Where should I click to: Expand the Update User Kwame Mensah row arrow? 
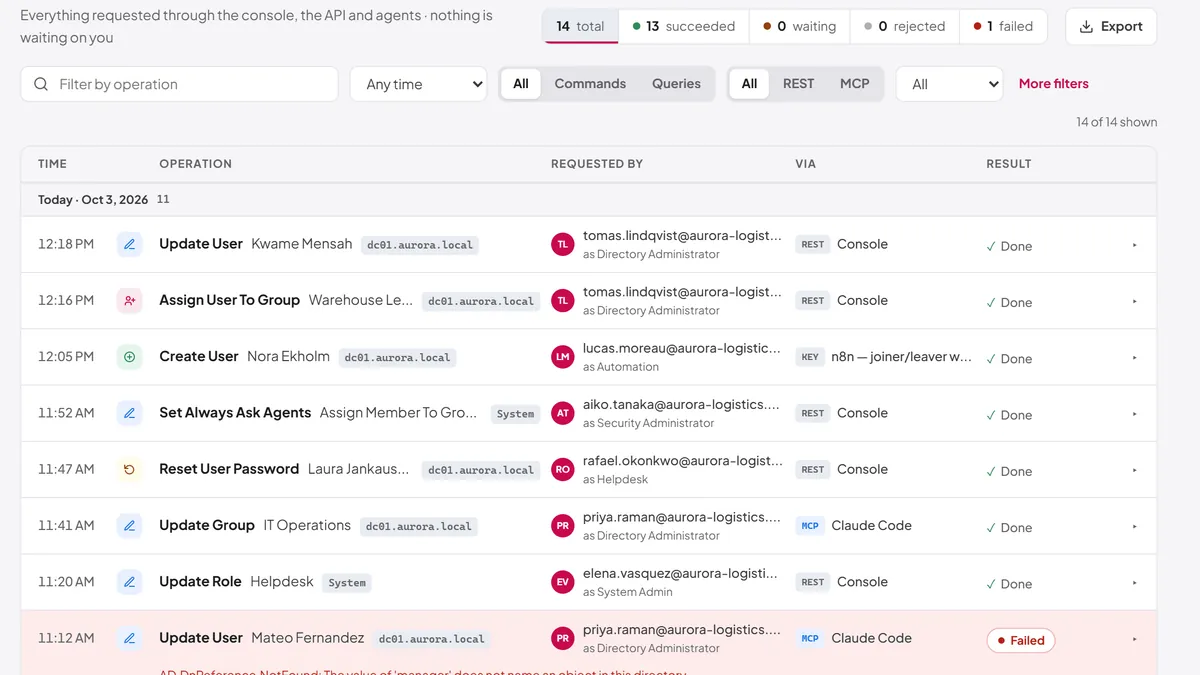pos(1134,245)
